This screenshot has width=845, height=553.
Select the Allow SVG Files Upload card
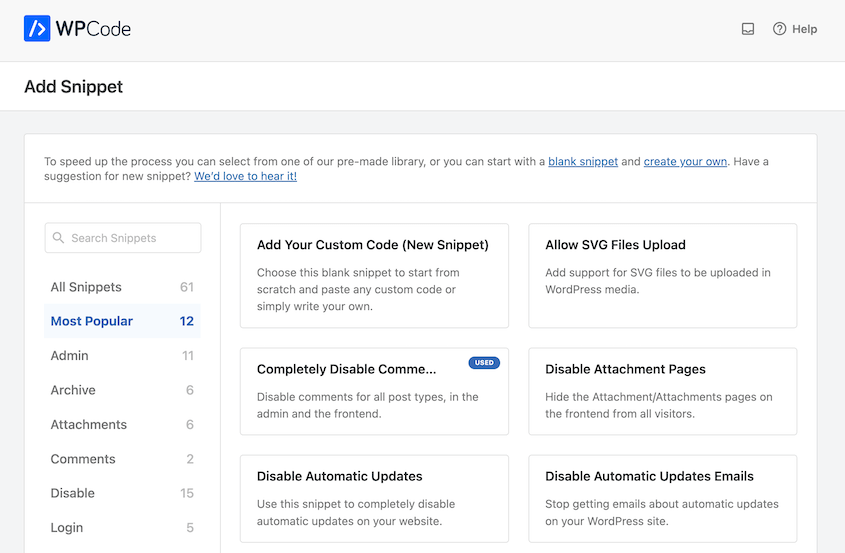tap(662, 275)
